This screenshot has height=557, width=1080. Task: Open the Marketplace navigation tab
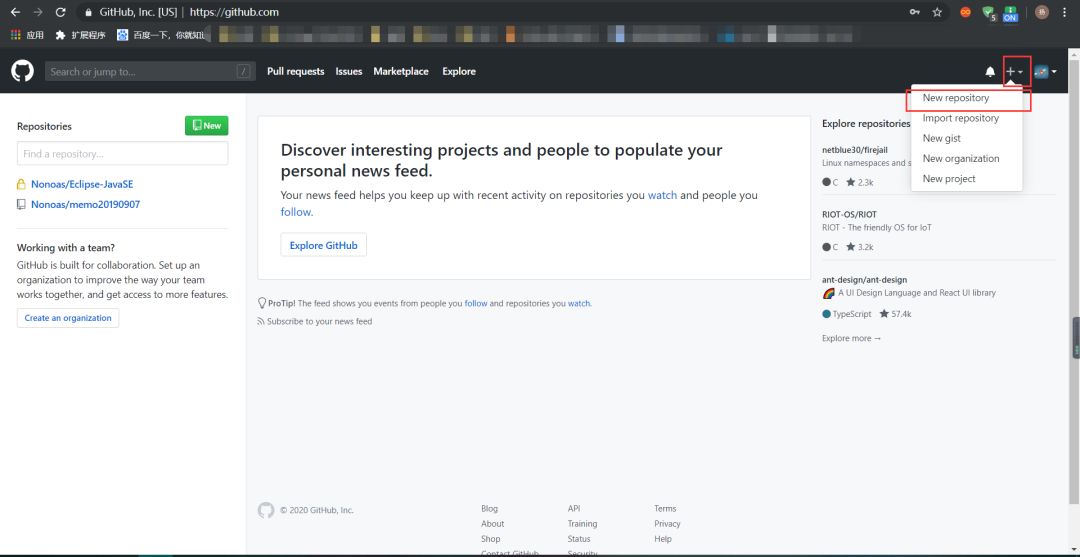click(401, 72)
